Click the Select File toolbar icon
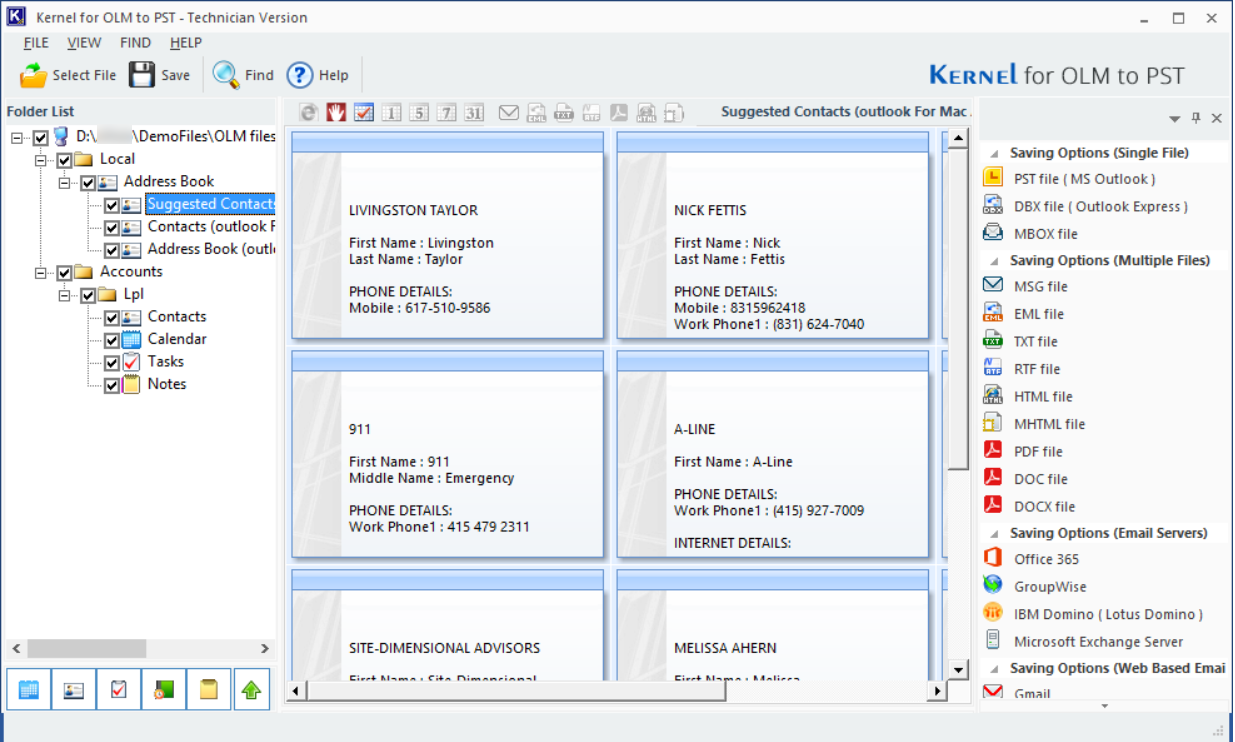This screenshot has height=742, width=1235. [34, 75]
